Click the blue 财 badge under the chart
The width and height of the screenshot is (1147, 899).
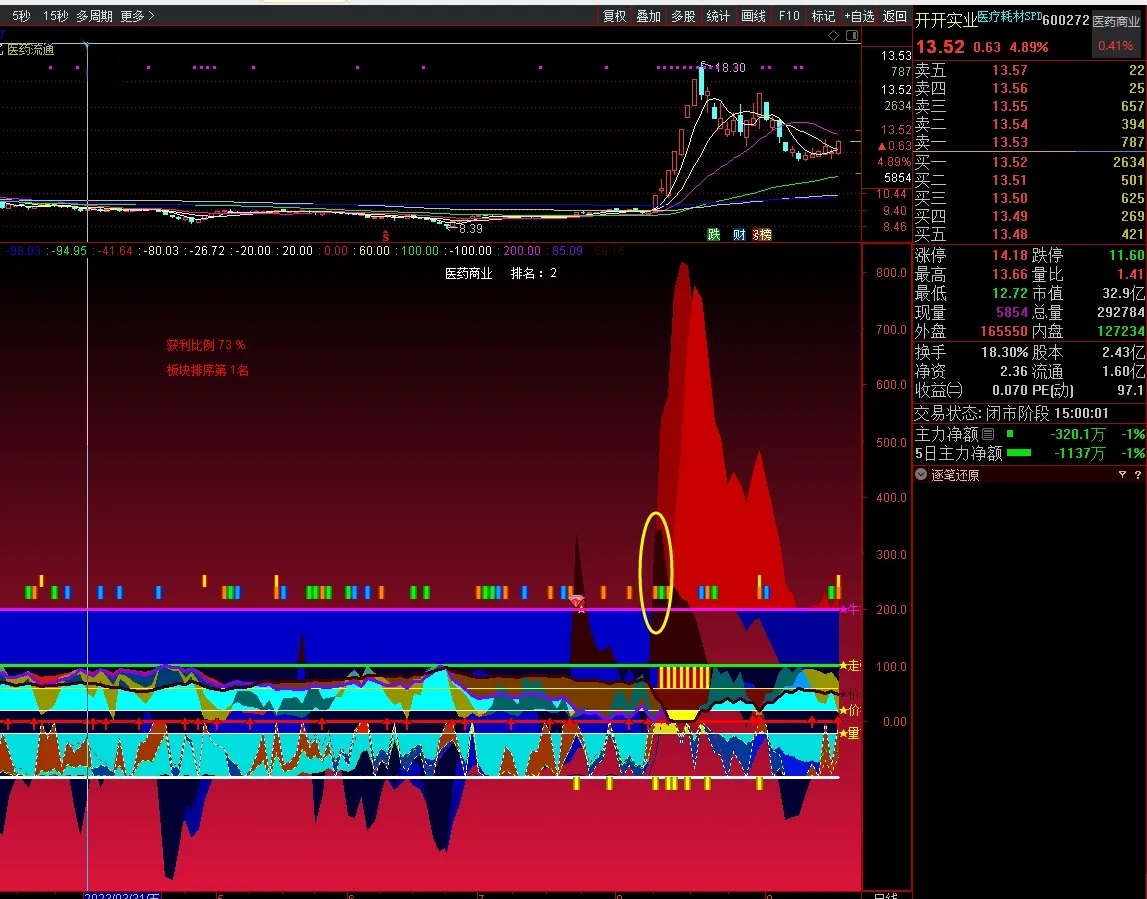tap(739, 235)
